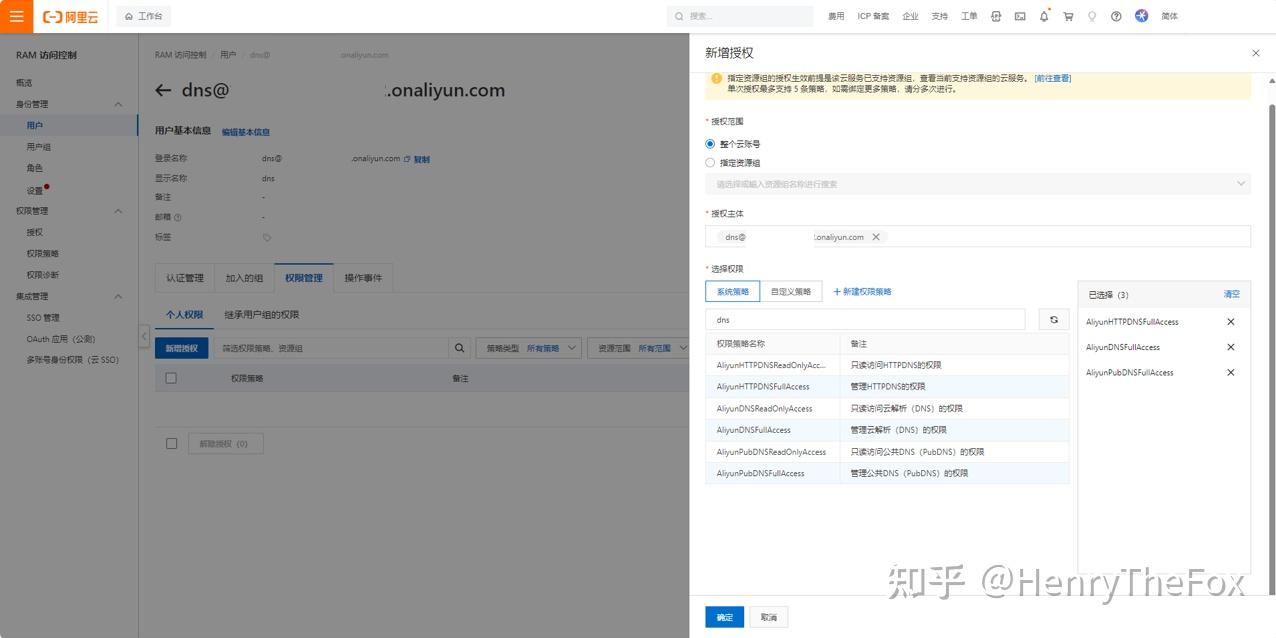
Task: Remove AliyunDNSFullAccess from selected policies
Action: (1231, 347)
